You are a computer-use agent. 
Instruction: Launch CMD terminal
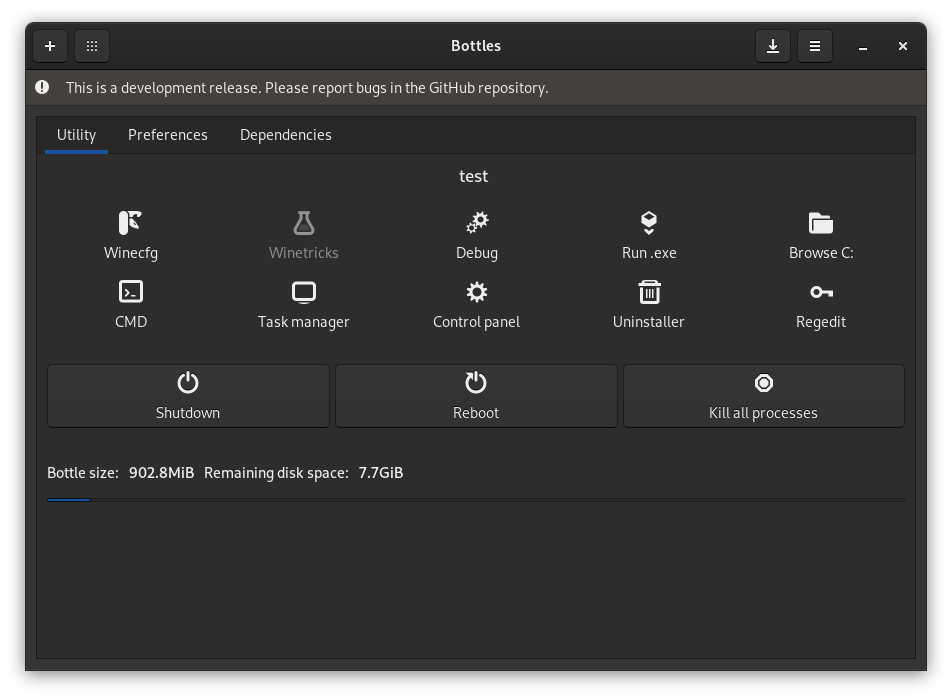[131, 305]
